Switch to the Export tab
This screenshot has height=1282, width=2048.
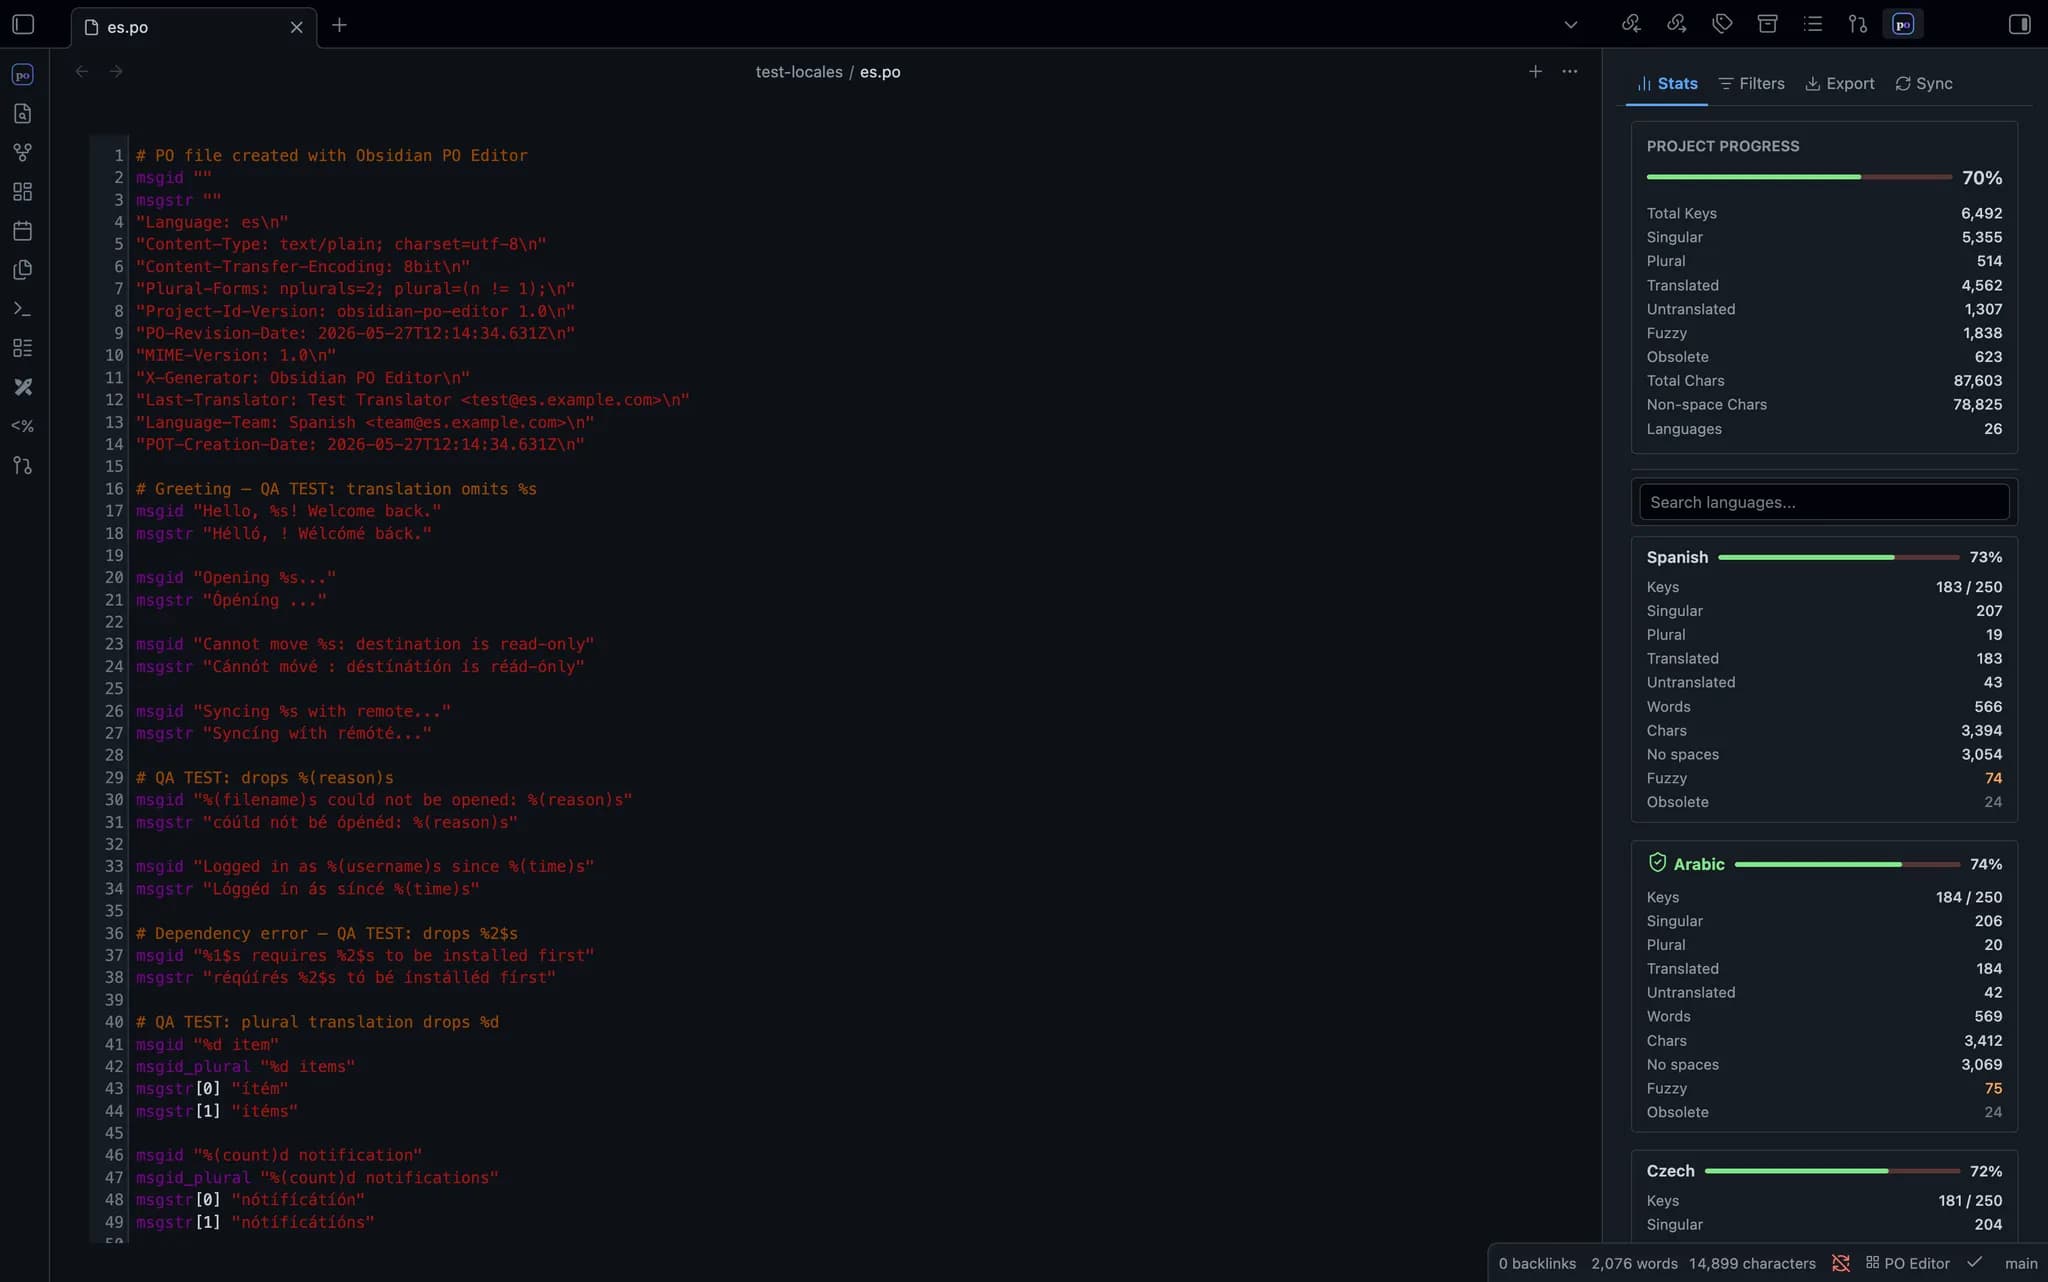tap(1840, 84)
